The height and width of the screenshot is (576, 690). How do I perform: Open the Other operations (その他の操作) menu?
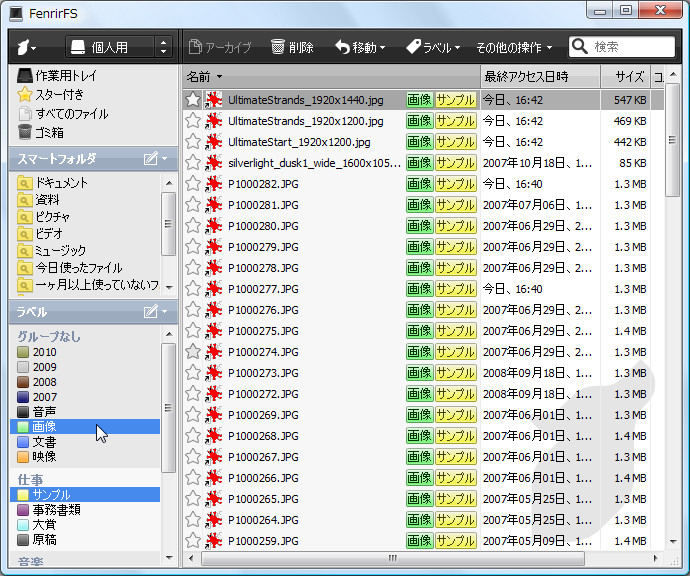[514, 47]
